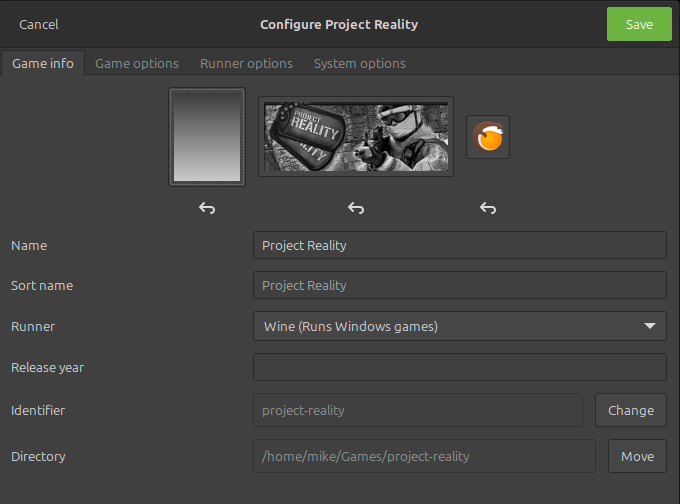The height and width of the screenshot is (504, 680).
Task: Select the Game info tab
Action: coord(43,63)
